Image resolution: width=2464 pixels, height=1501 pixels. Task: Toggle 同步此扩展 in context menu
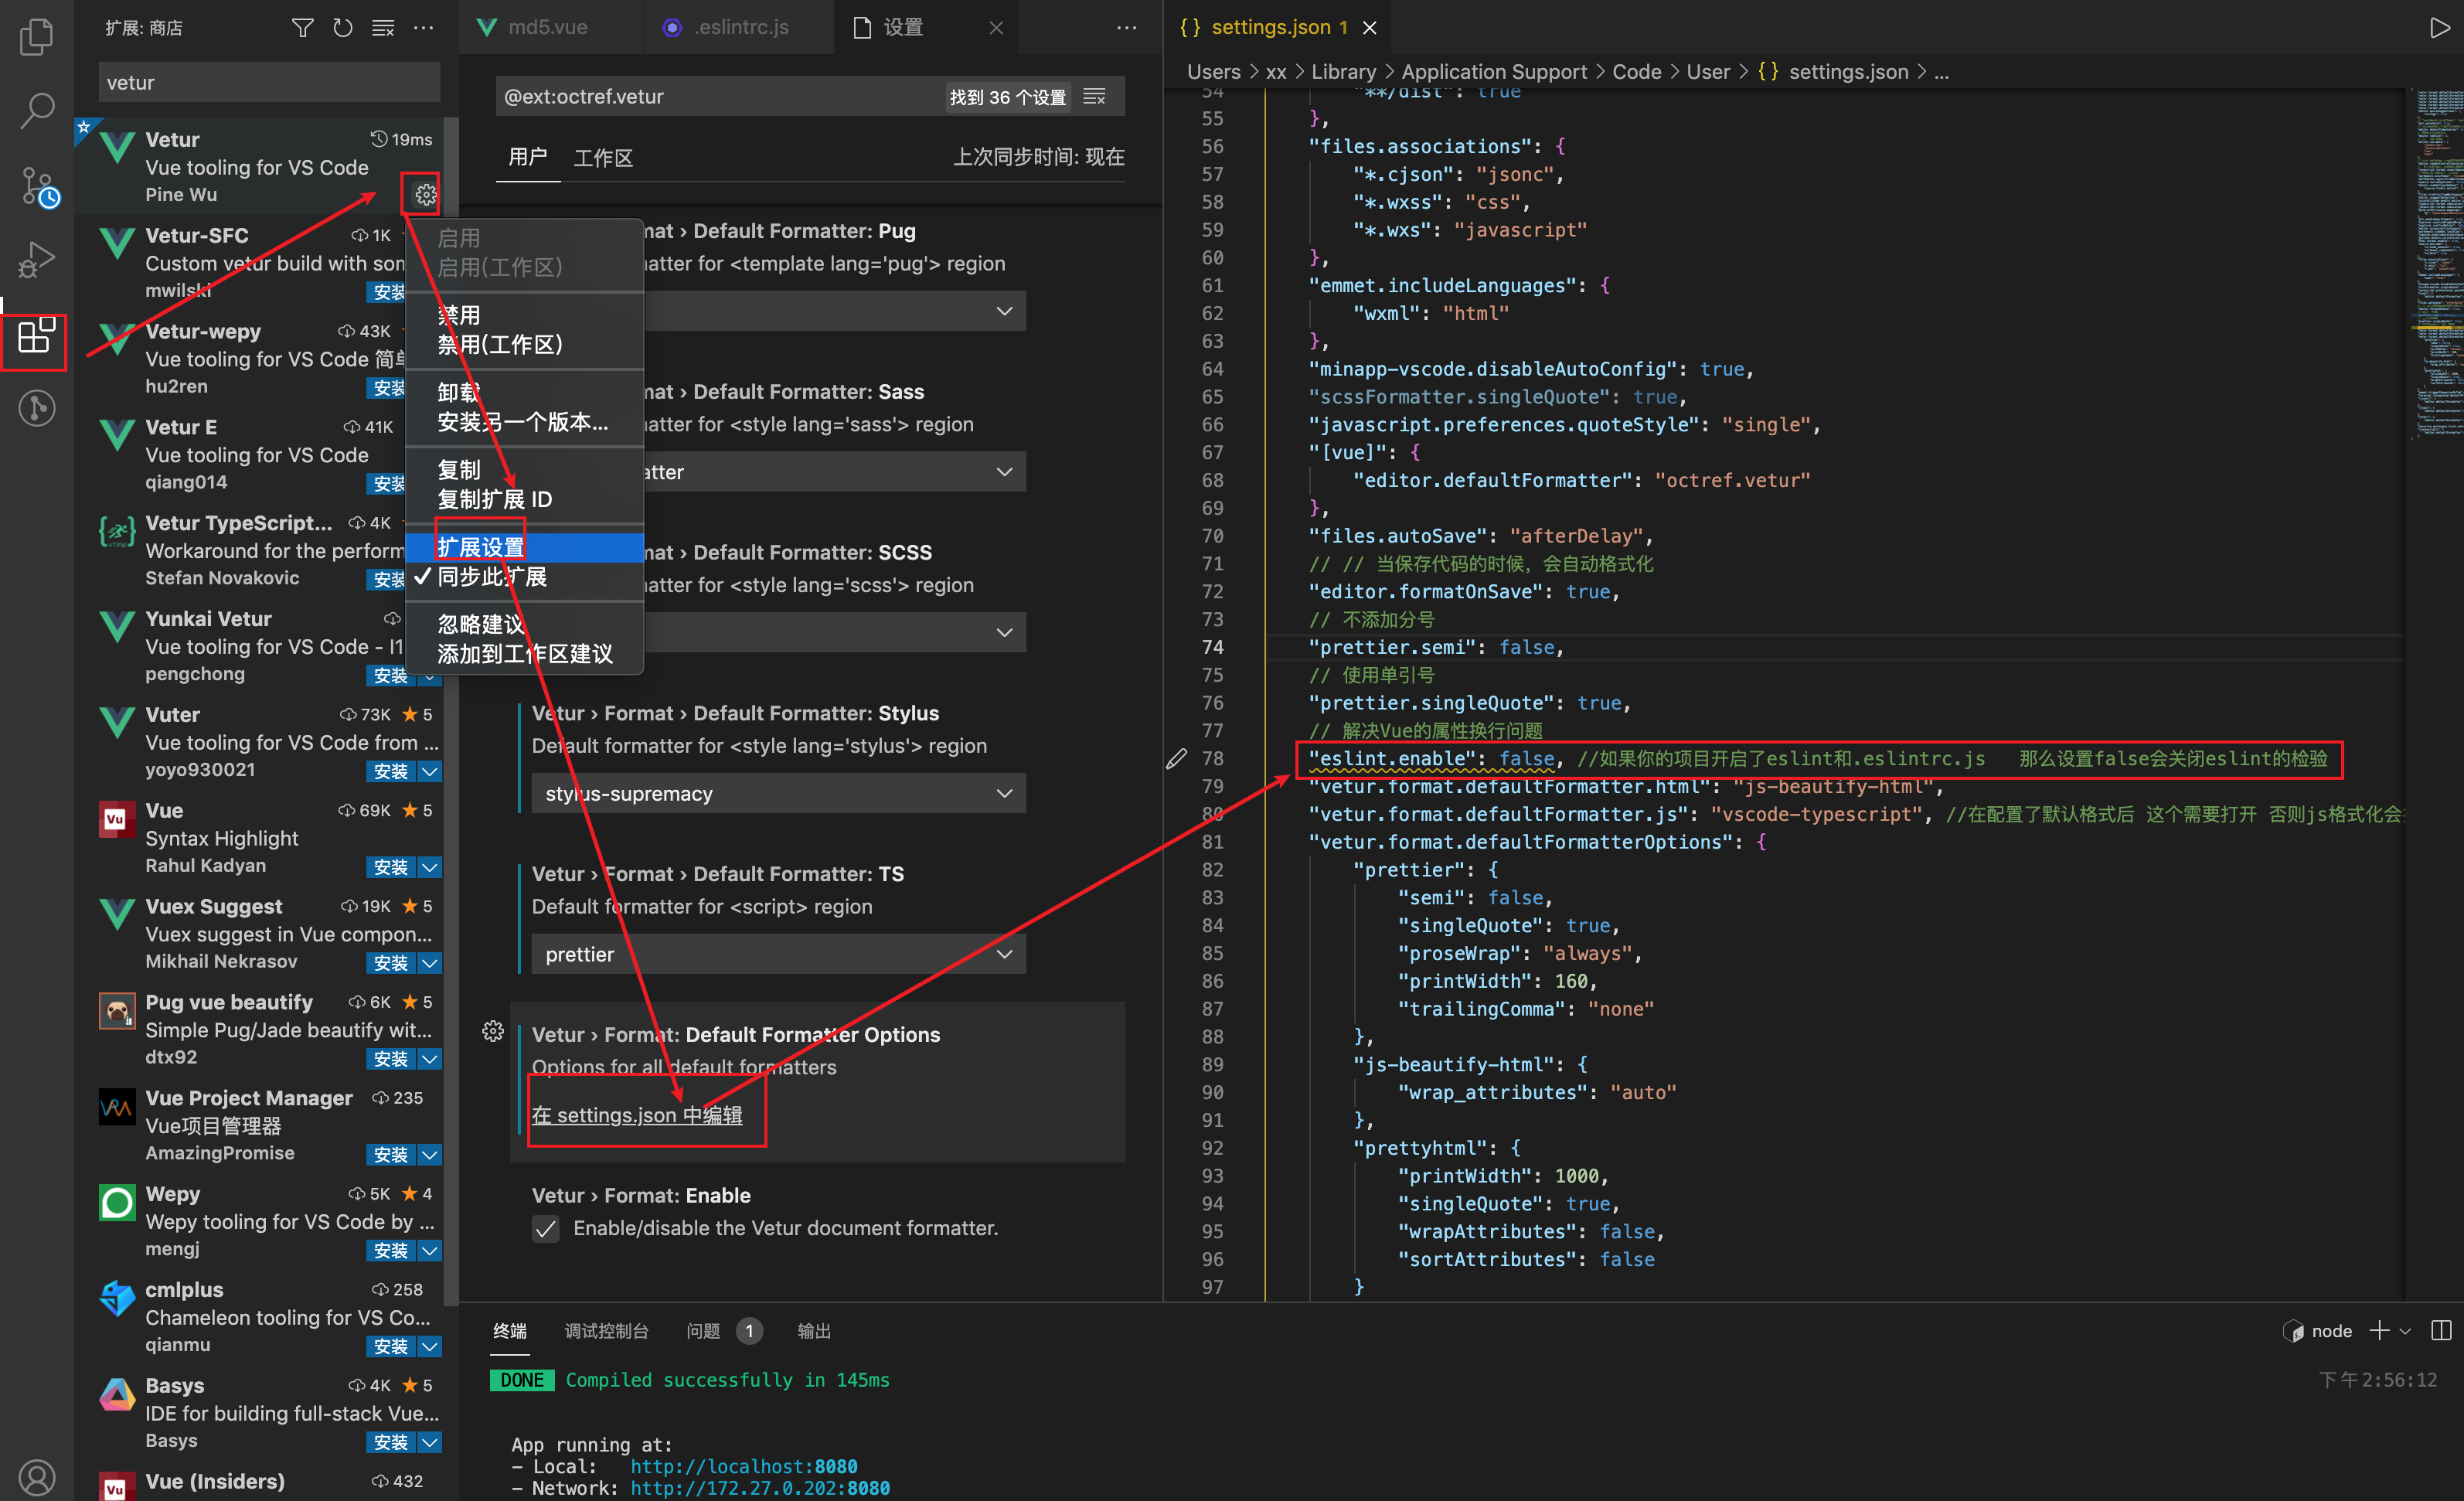point(524,577)
